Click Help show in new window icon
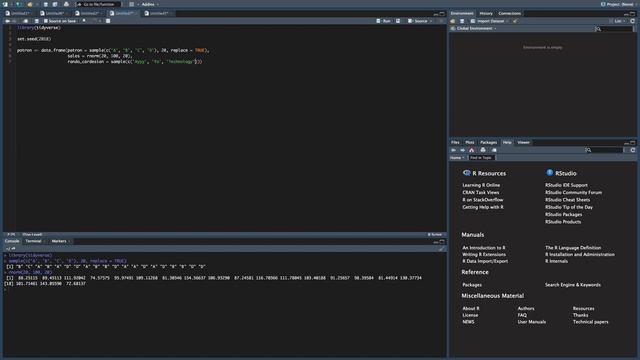The width and height of the screenshot is (640, 360). (x=494, y=150)
